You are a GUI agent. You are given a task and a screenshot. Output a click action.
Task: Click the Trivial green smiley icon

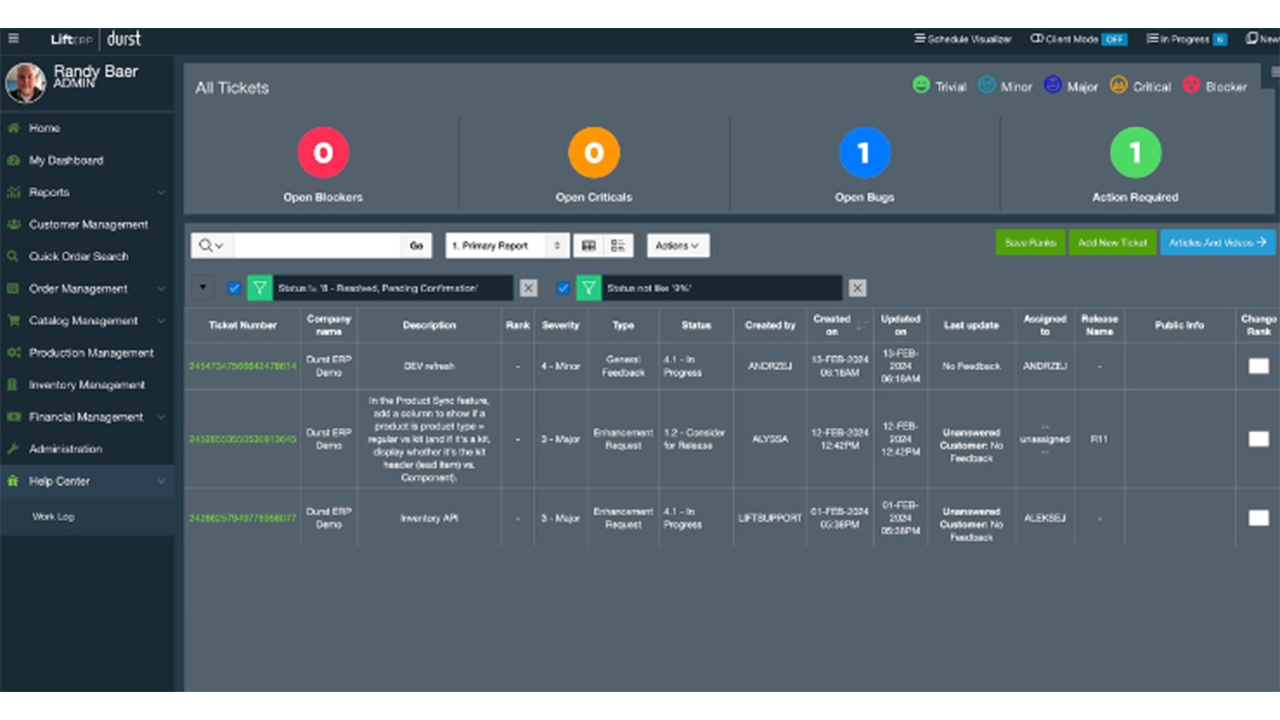921,86
